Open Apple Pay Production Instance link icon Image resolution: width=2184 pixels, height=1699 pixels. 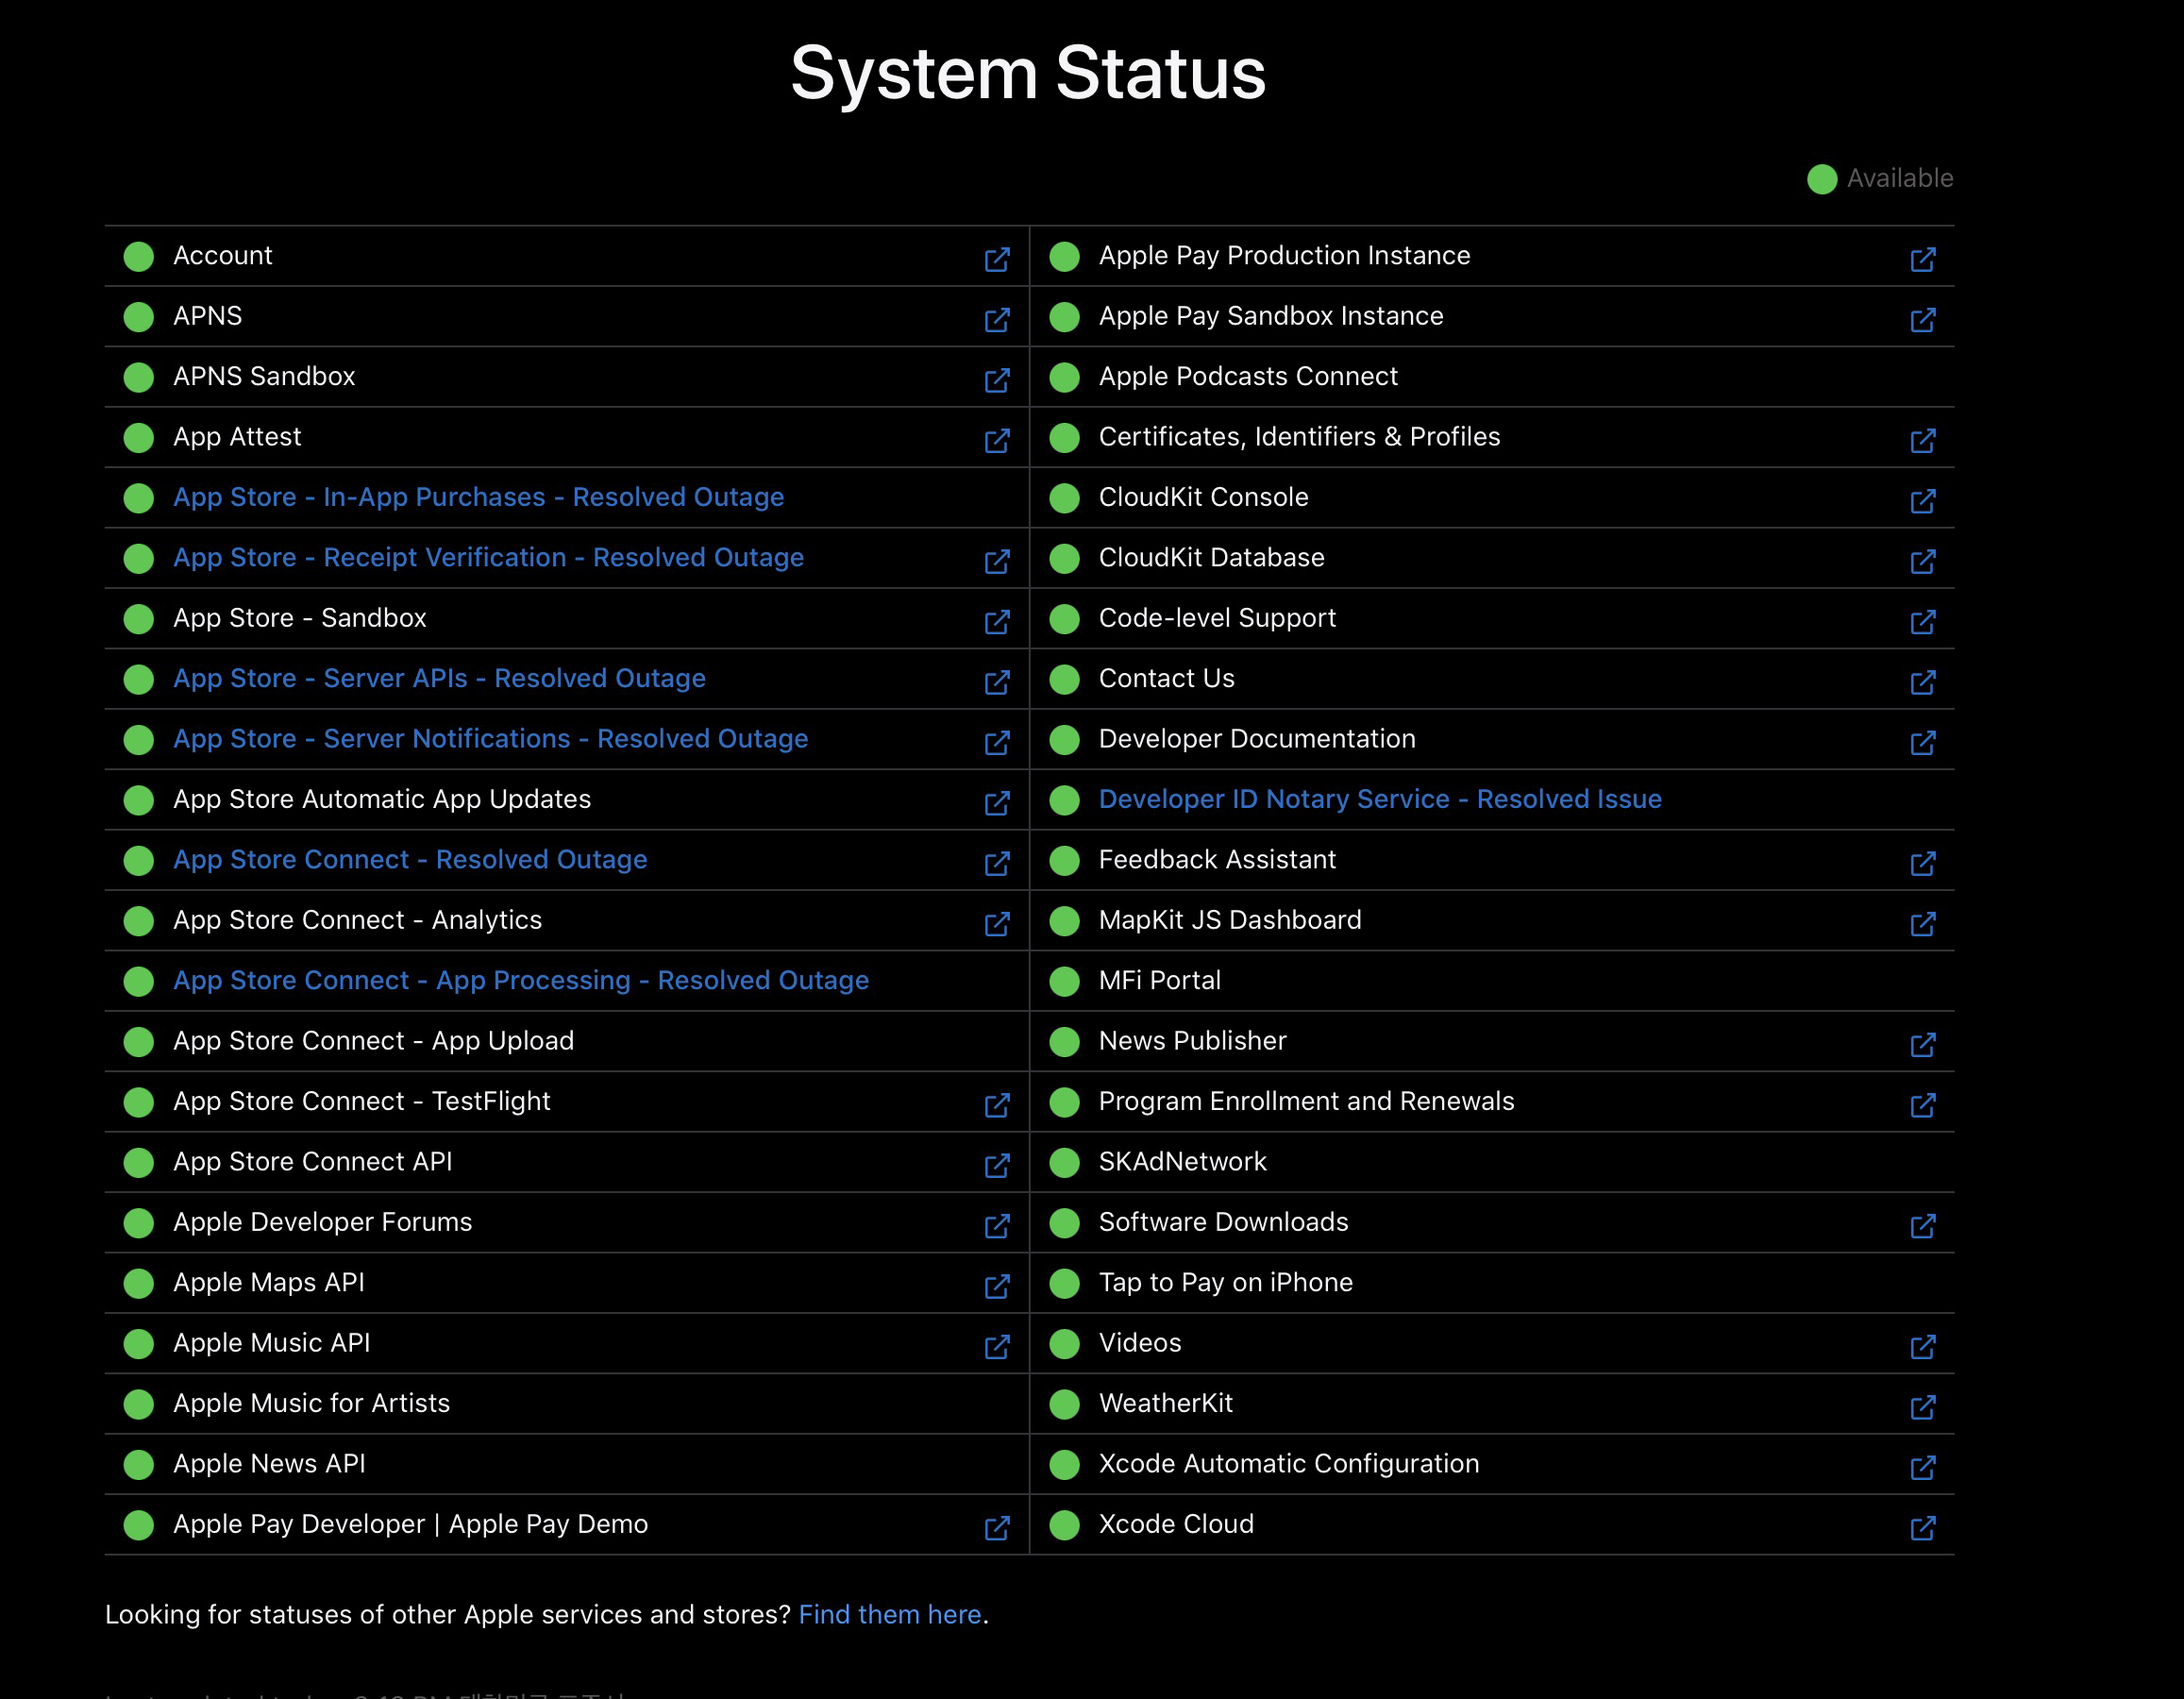point(1922,259)
